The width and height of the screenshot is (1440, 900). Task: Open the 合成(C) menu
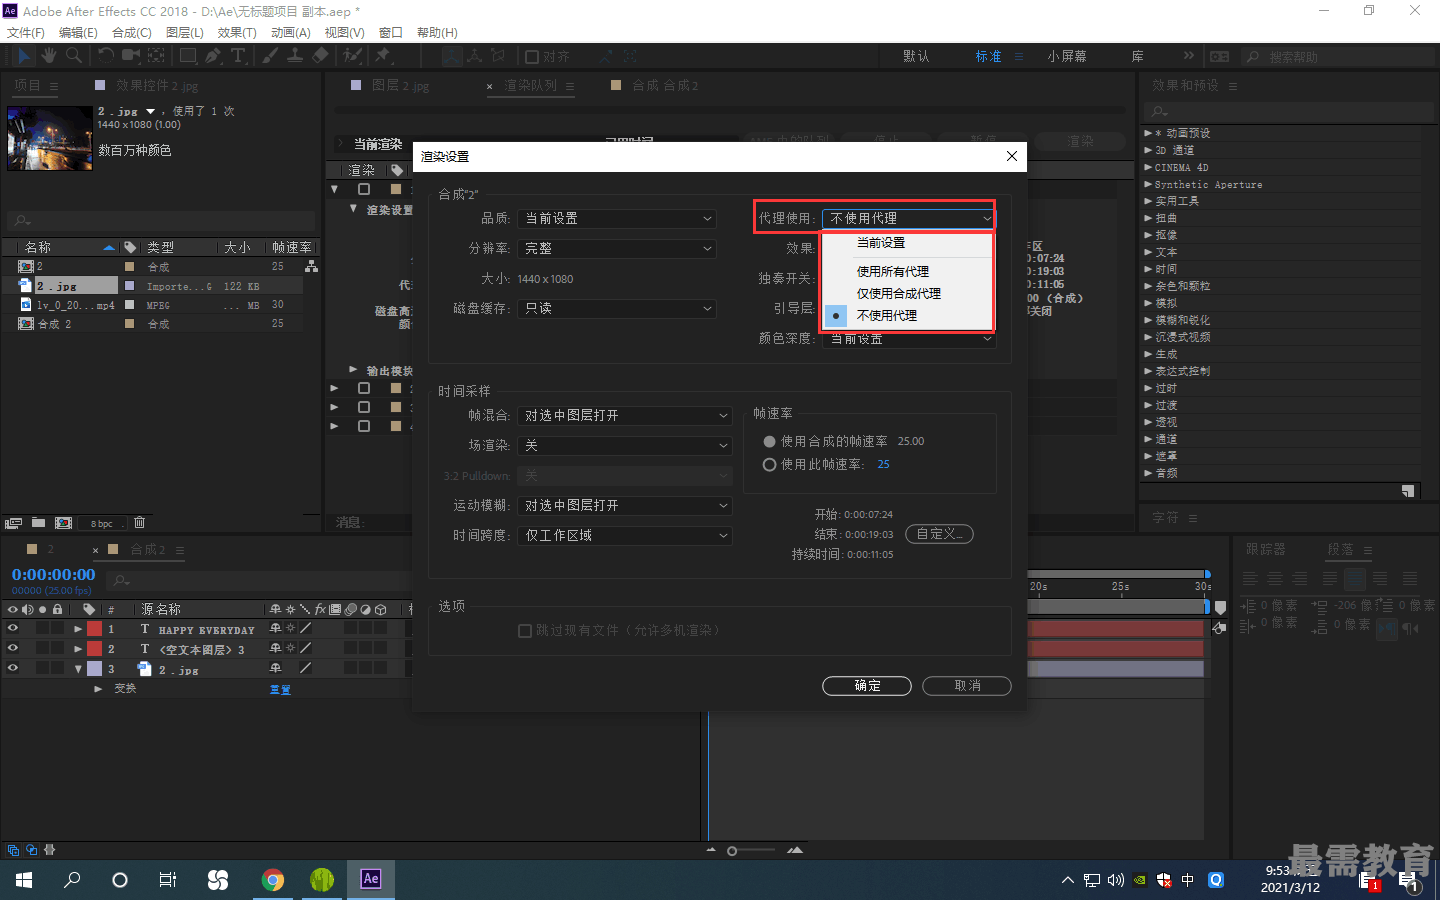tap(132, 32)
